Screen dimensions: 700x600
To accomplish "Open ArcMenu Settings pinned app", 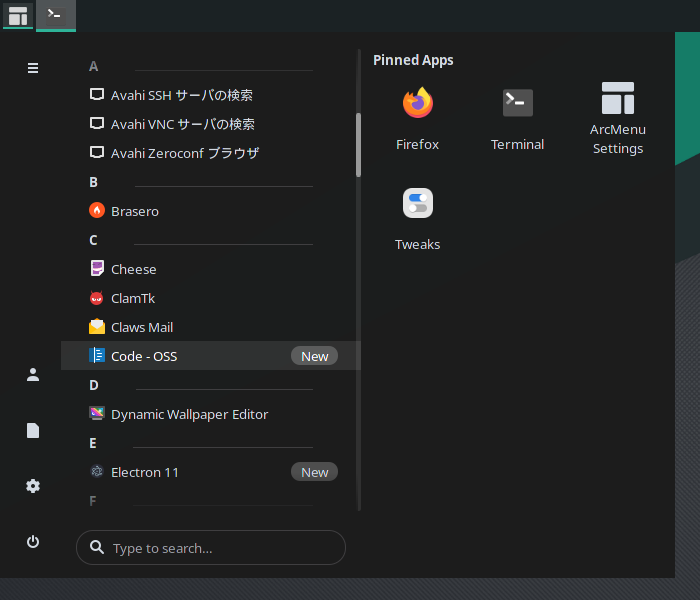I will (617, 119).
